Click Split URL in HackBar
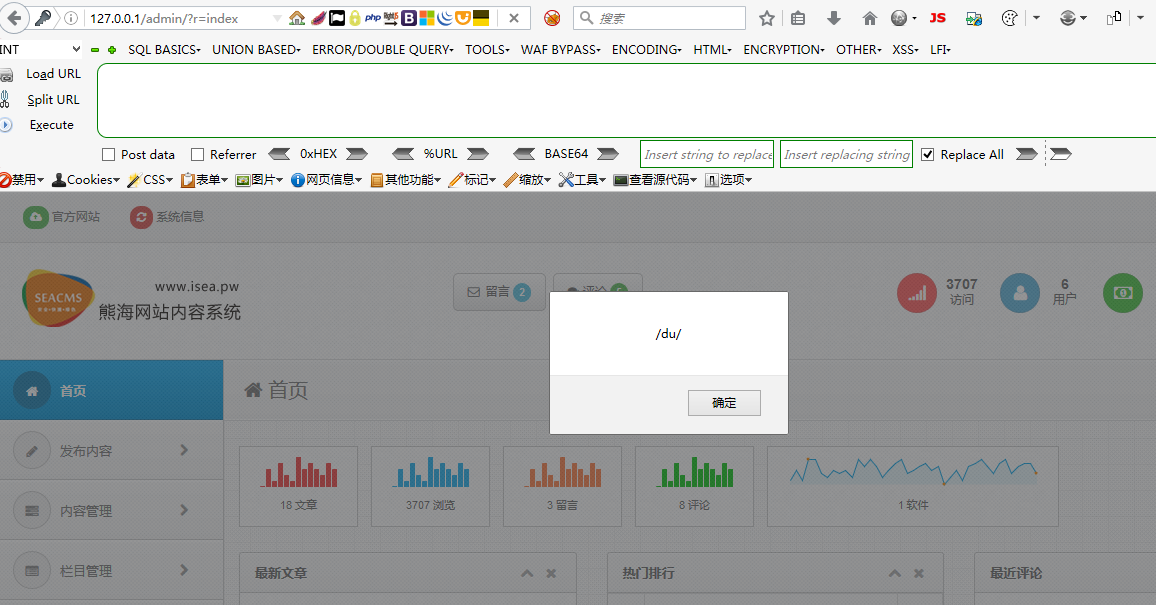The width and height of the screenshot is (1156, 605). pyautogui.click(x=53, y=99)
